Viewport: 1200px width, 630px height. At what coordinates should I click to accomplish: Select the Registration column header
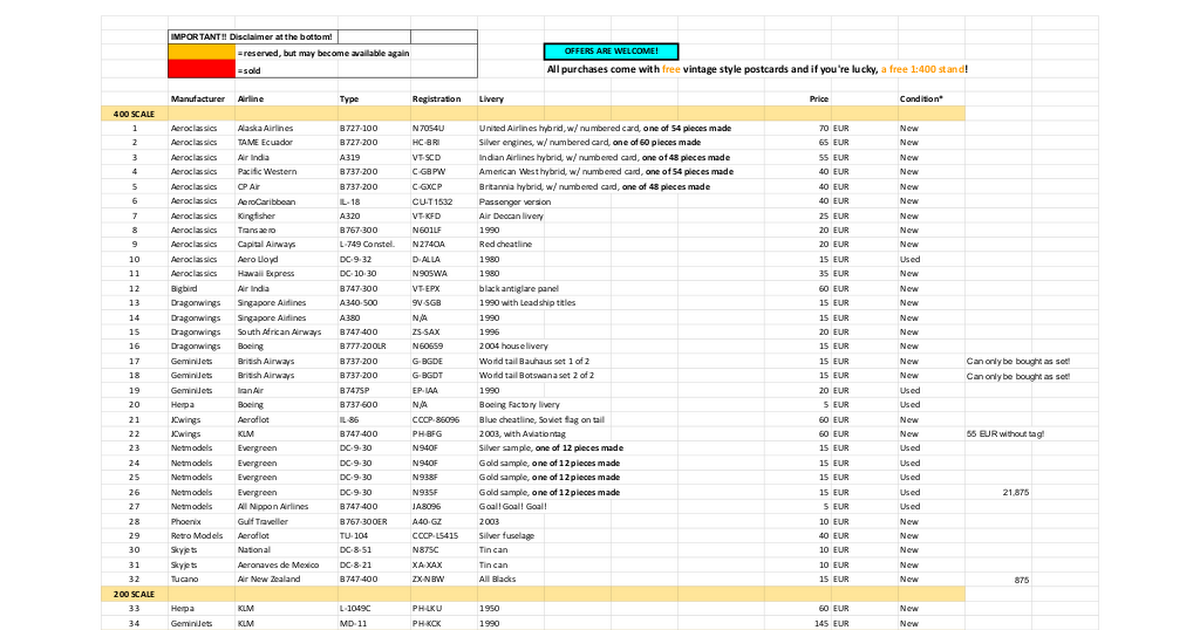(x=436, y=99)
